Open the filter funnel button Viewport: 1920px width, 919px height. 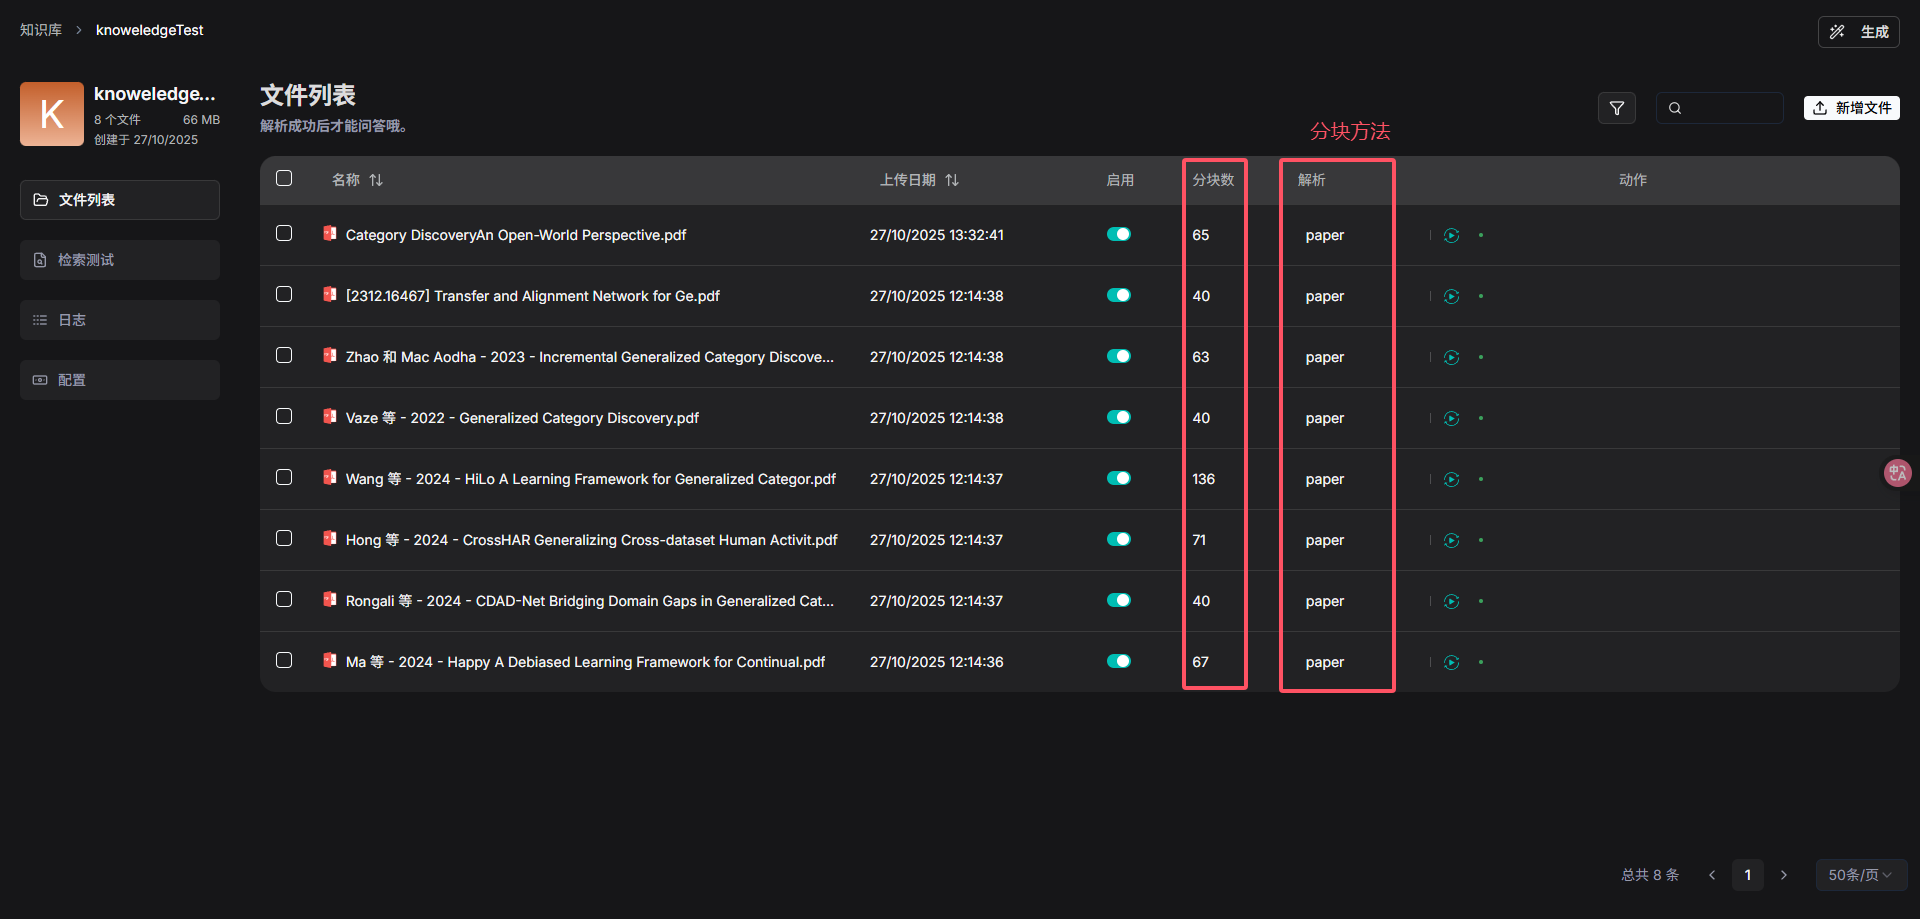1617,108
